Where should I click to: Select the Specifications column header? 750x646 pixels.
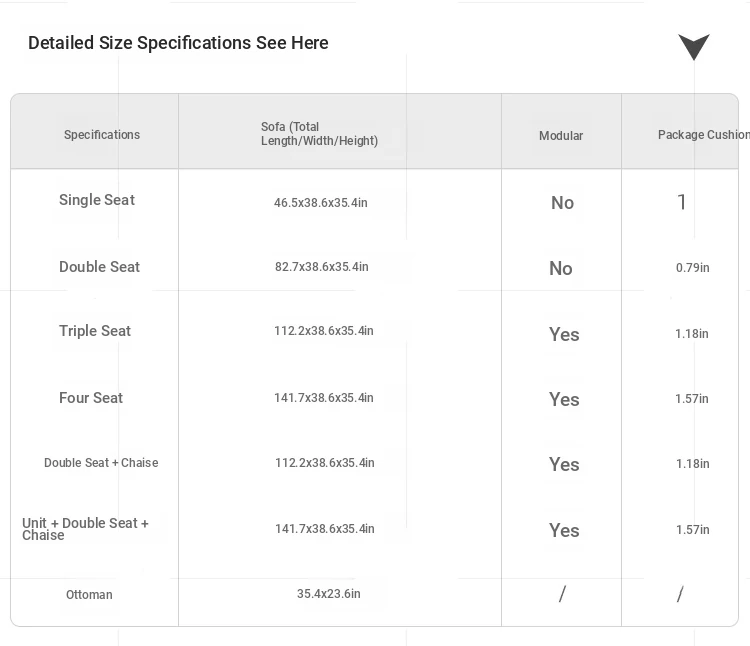102,135
